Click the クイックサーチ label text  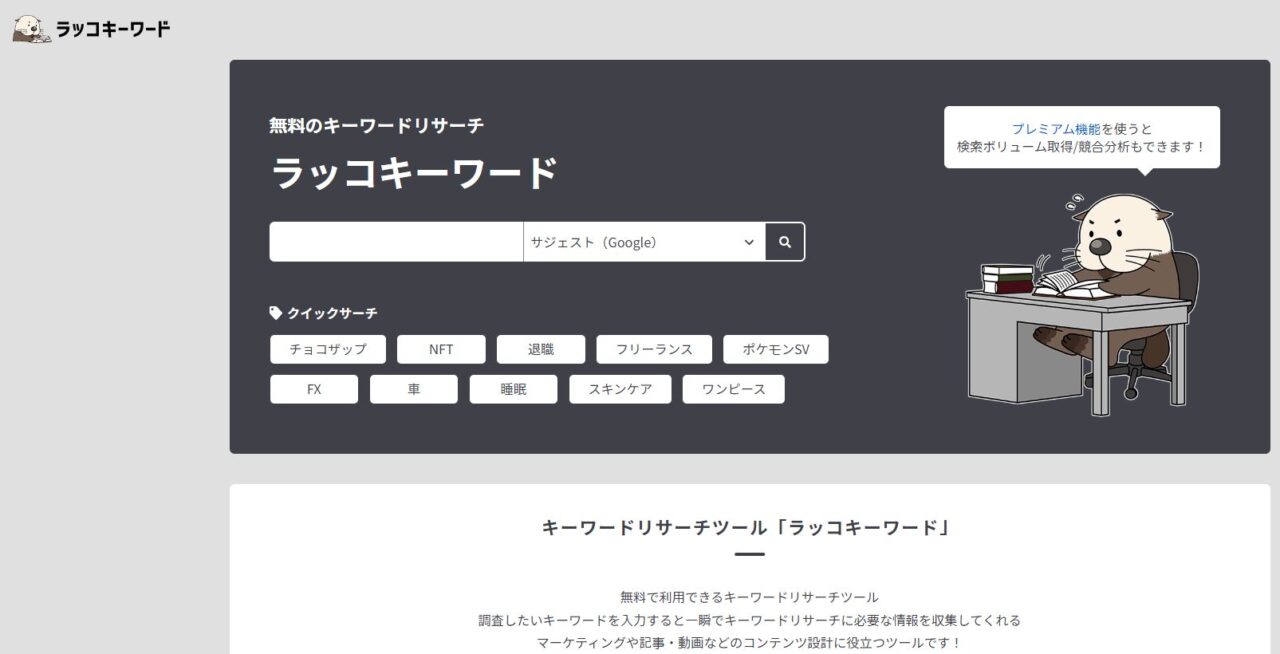pos(333,313)
